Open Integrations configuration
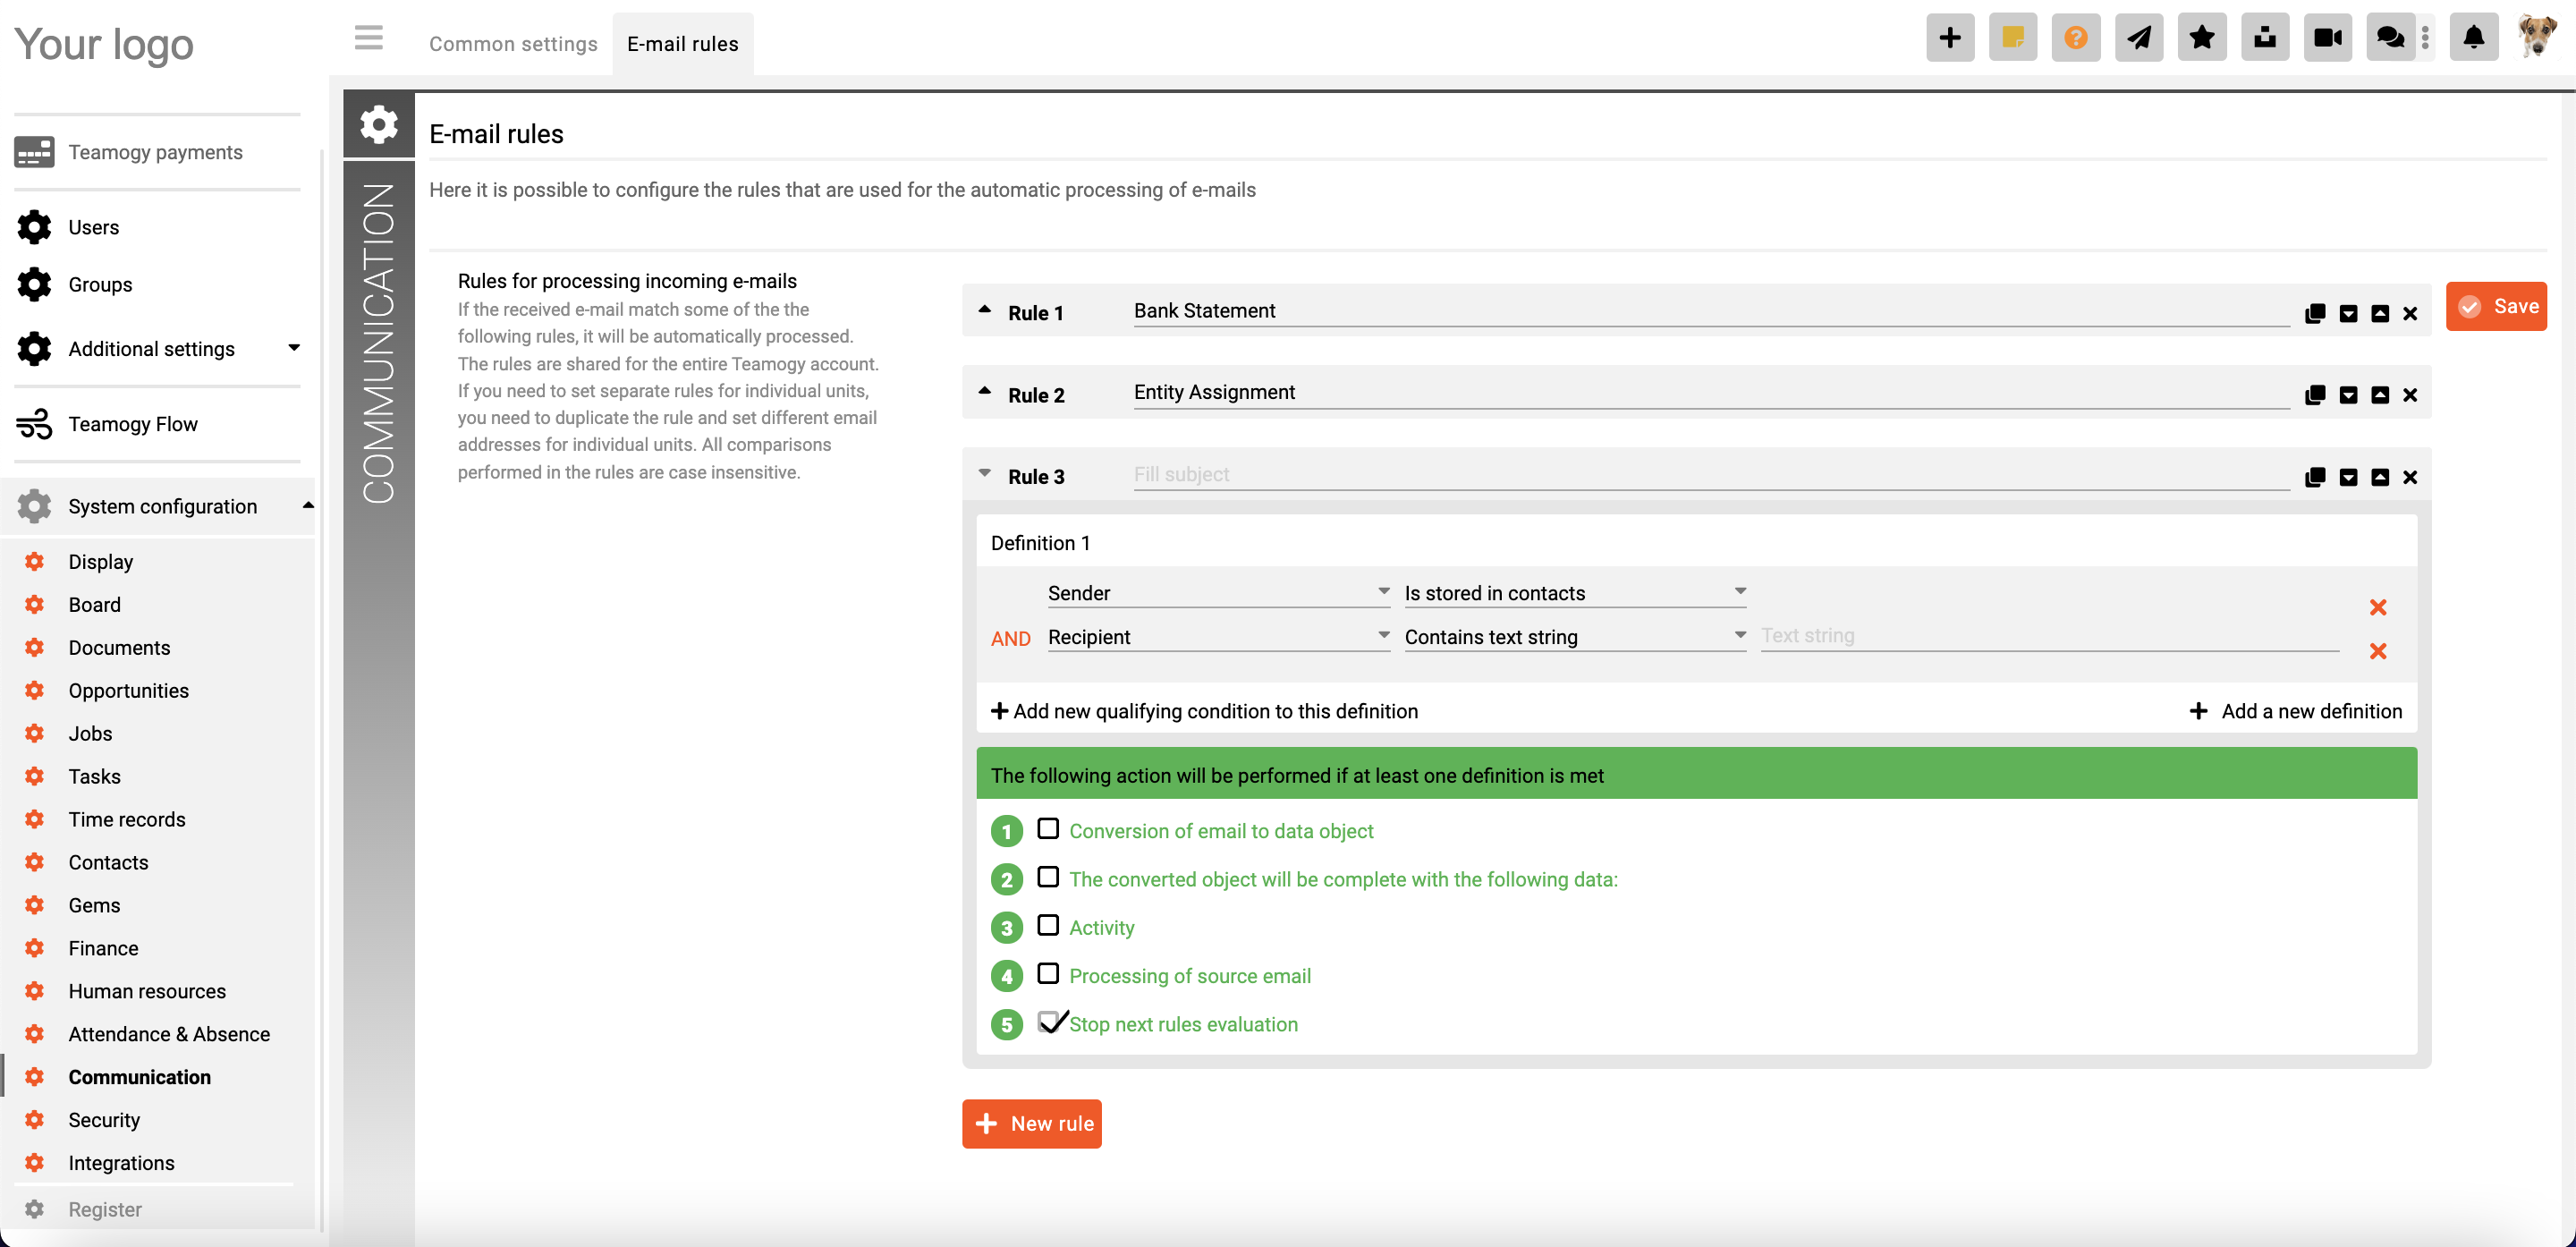The image size is (2576, 1247). [x=121, y=1162]
